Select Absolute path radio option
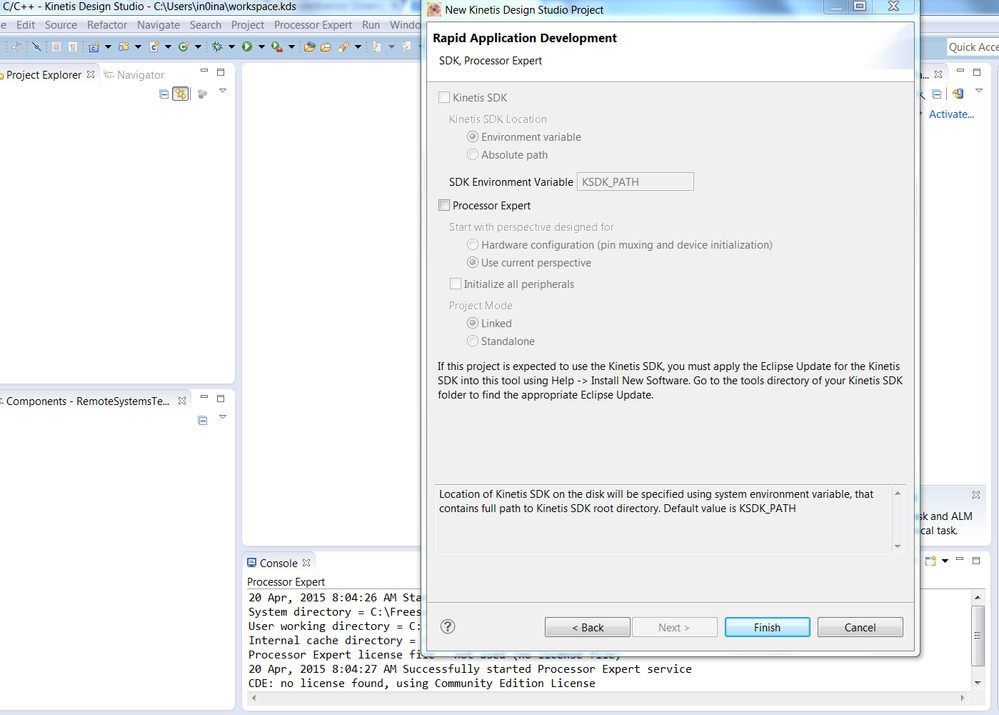Screen dimensions: 999x715 click(x=473, y=154)
